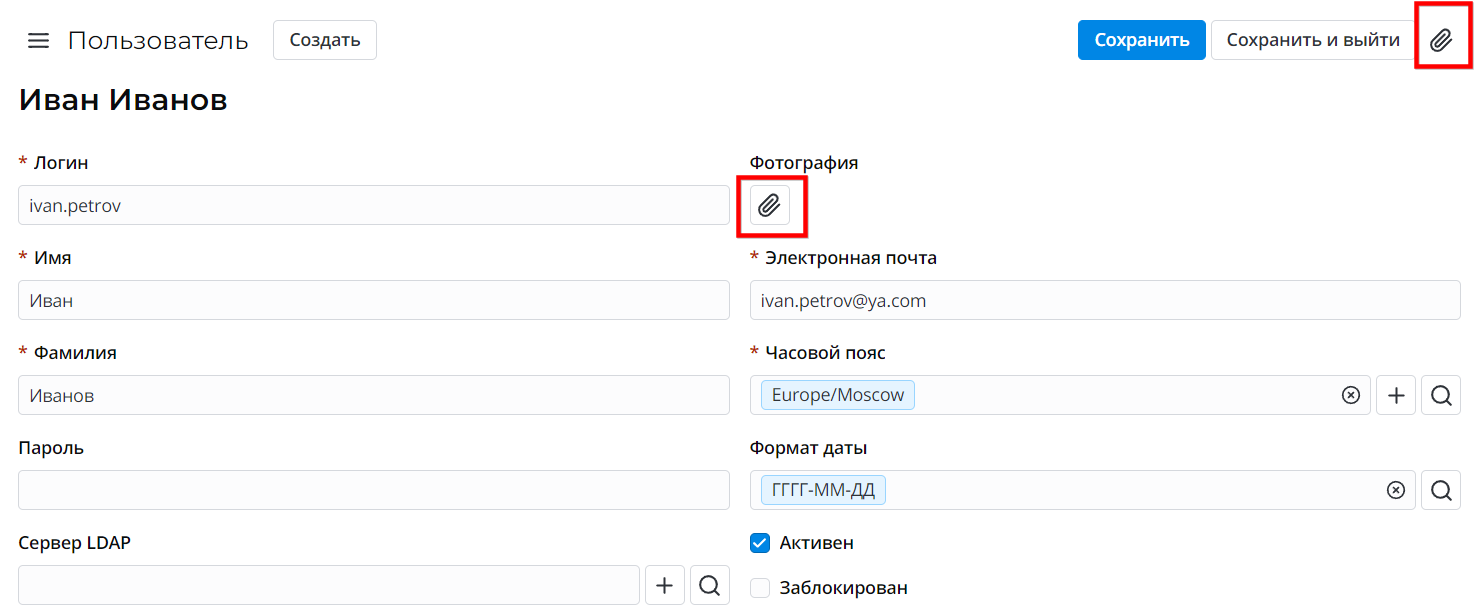Clear the ГГГГ-ММ-ДД date format value
This screenshot has height=613, width=1480.
click(x=1396, y=490)
